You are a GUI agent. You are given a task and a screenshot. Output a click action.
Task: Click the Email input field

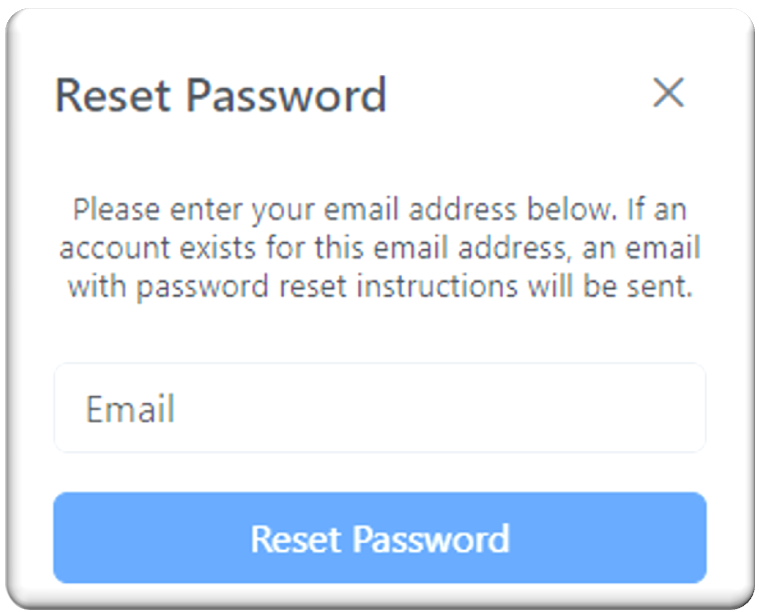pos(380,408)
